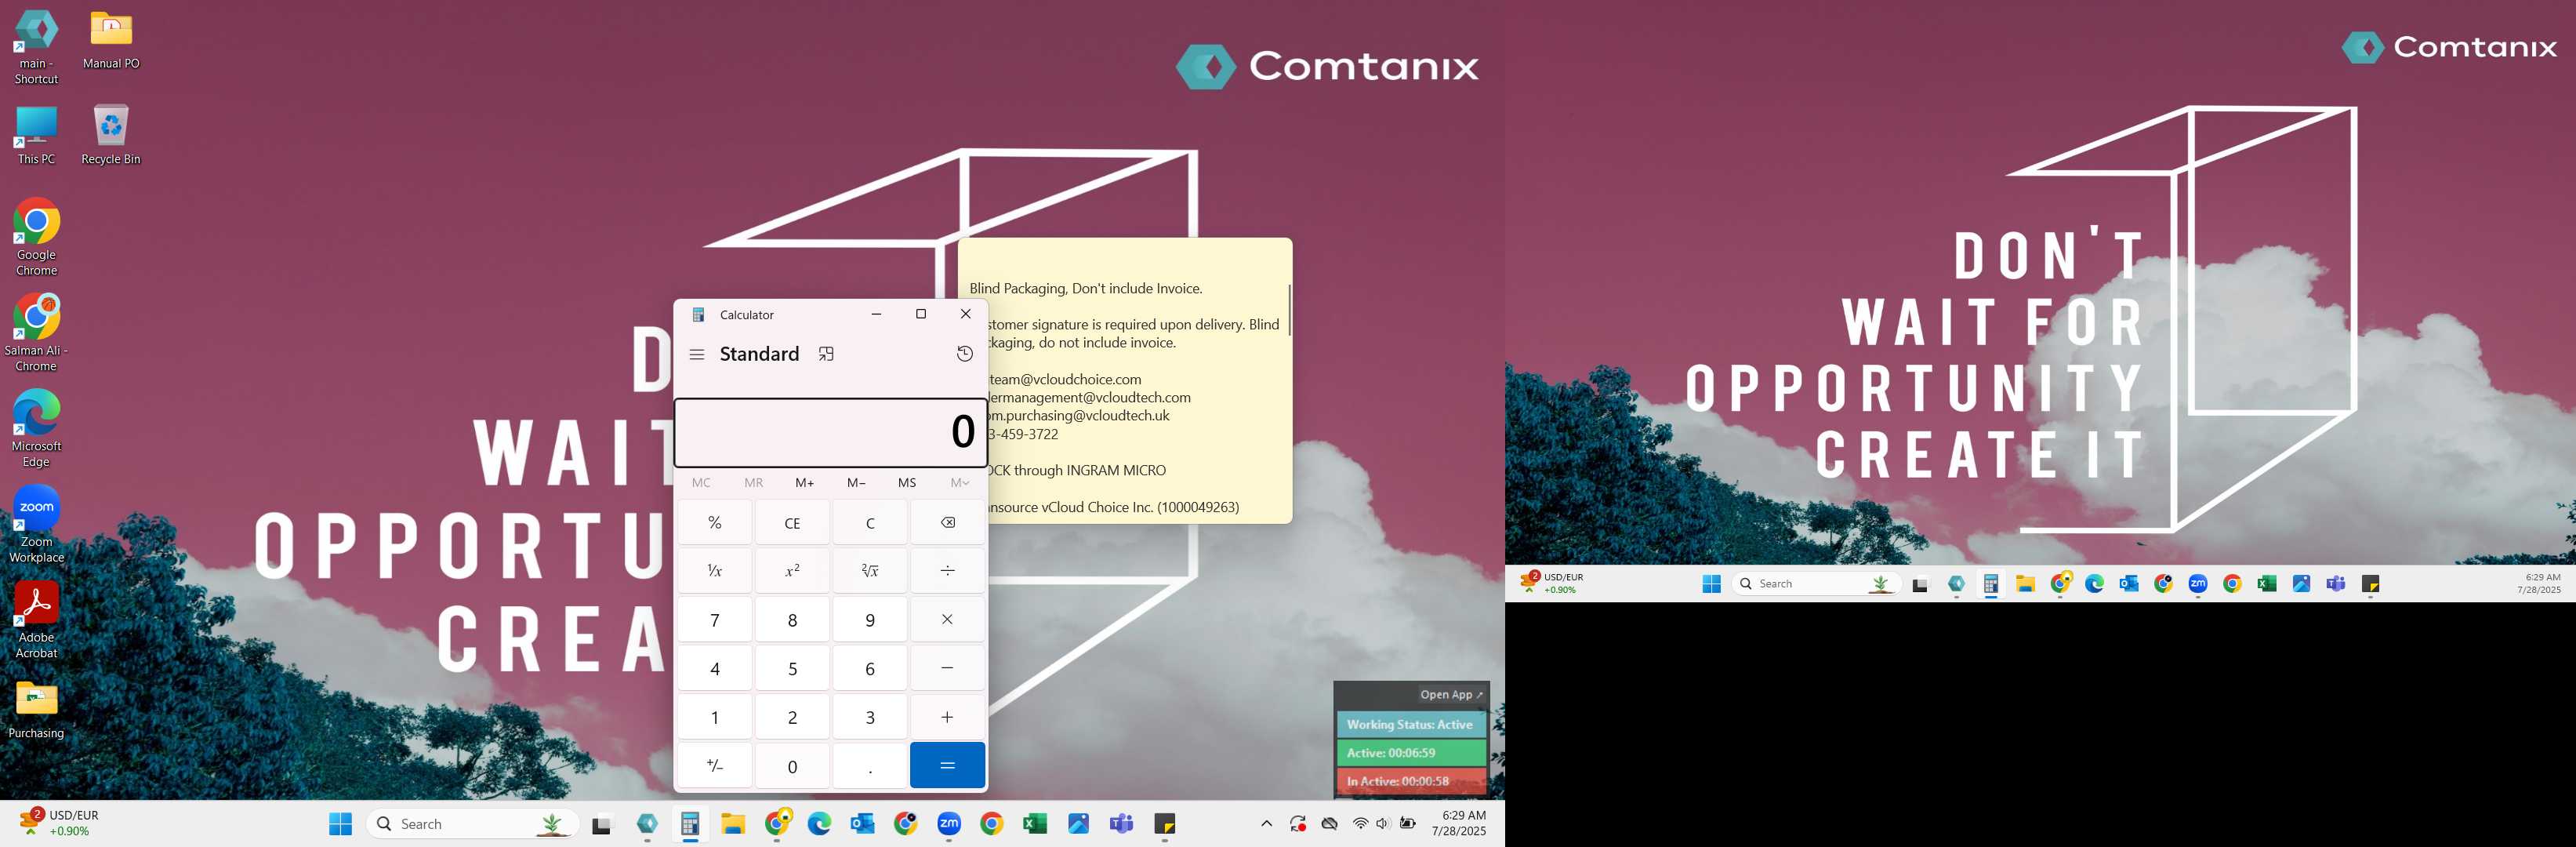
Task: Open the M memory list dropdown
Action: click(959, 482)
